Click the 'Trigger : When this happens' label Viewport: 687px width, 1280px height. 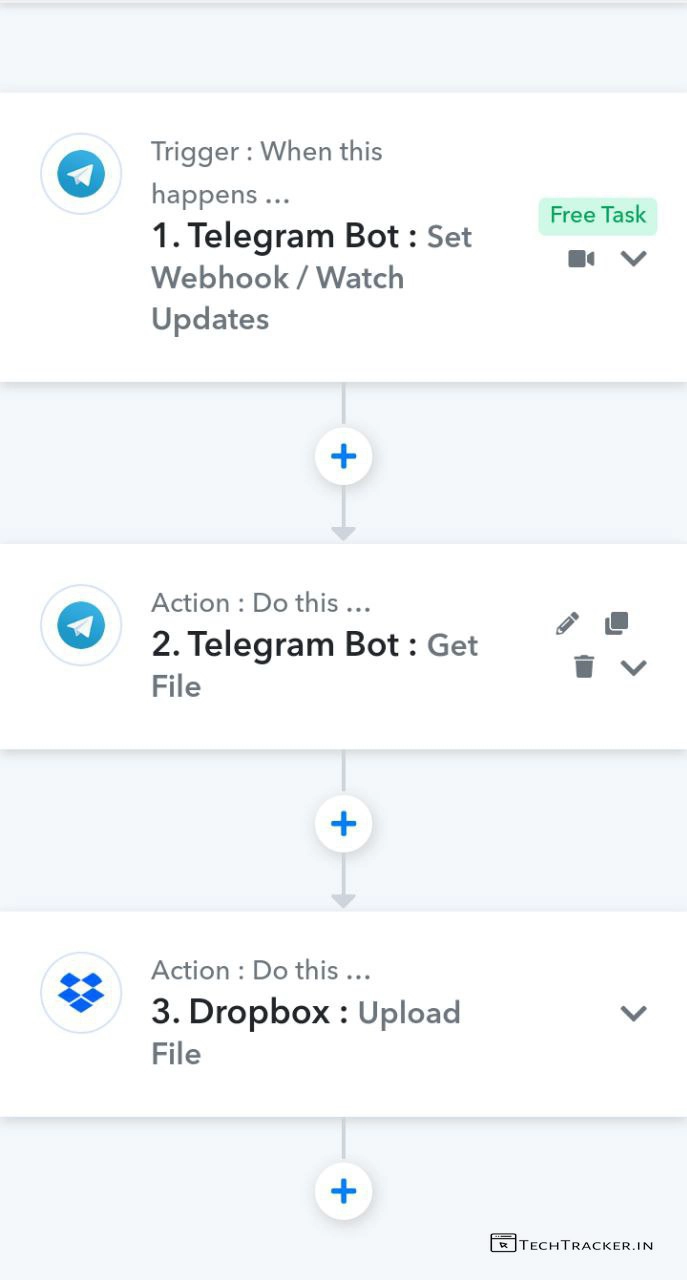(266, 172)
